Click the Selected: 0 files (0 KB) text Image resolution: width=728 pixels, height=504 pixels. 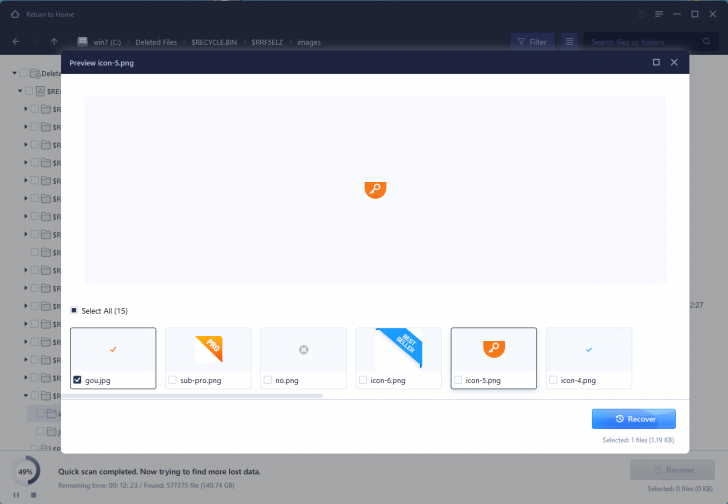(x=680, y=489)
